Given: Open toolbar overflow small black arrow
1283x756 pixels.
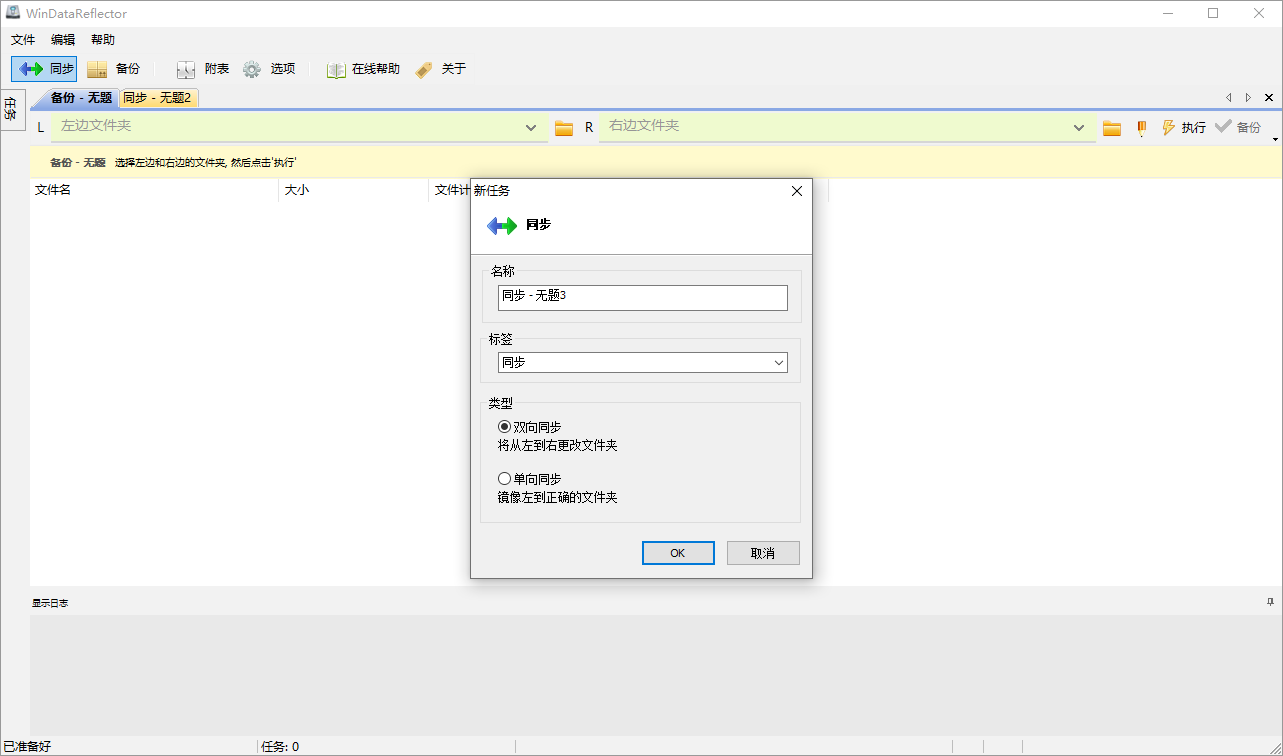Looking at the screenshot, I should (1275, 138).
